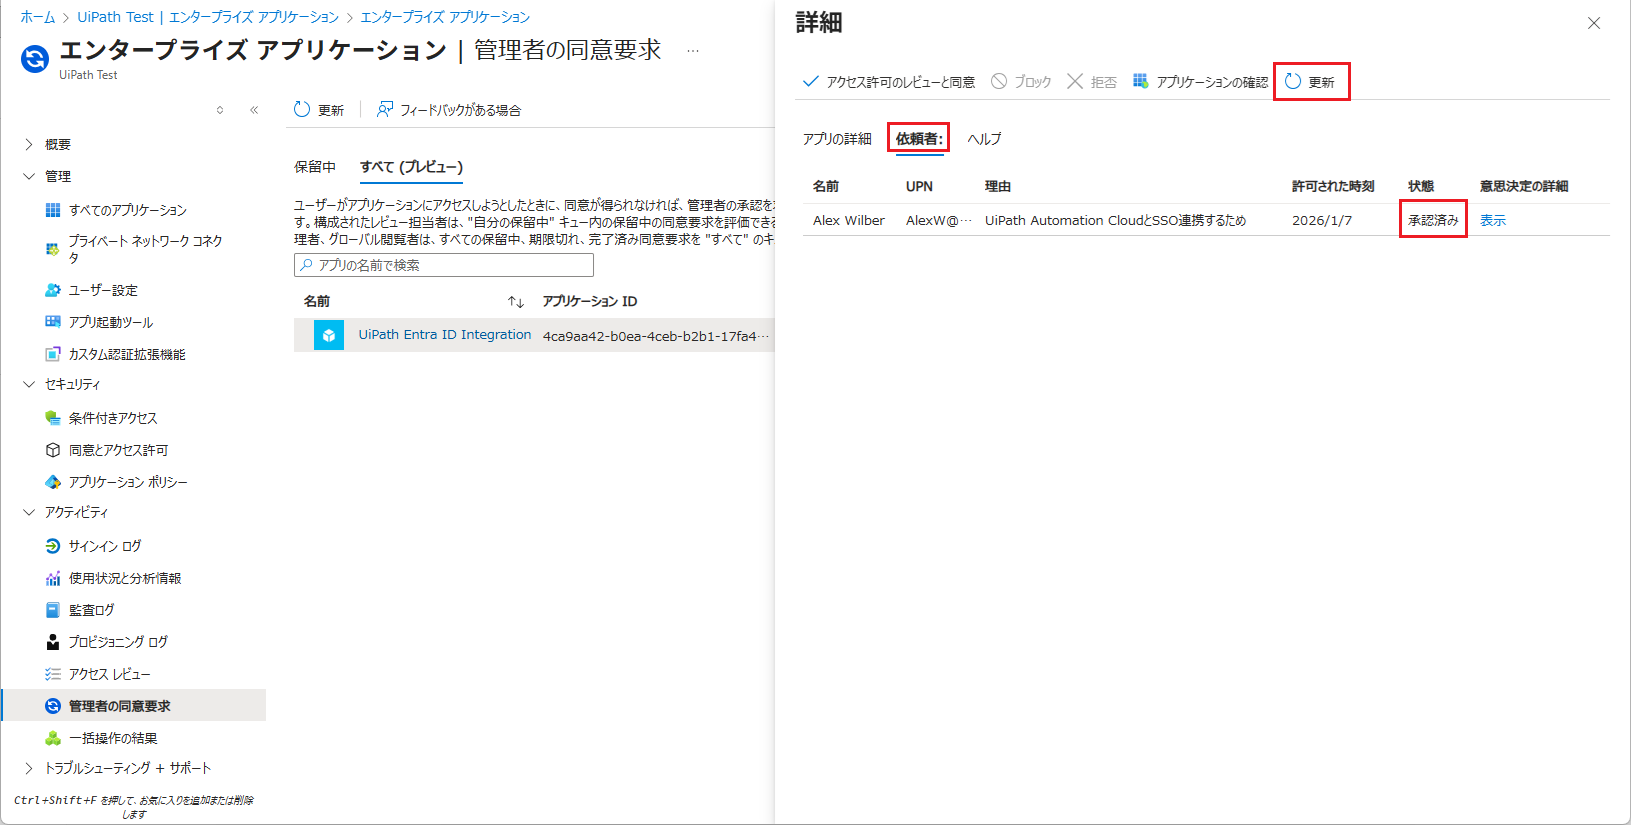Screen dimensions: 1631x825
Task: Expand the 概要 section
Action: [29, 145]
